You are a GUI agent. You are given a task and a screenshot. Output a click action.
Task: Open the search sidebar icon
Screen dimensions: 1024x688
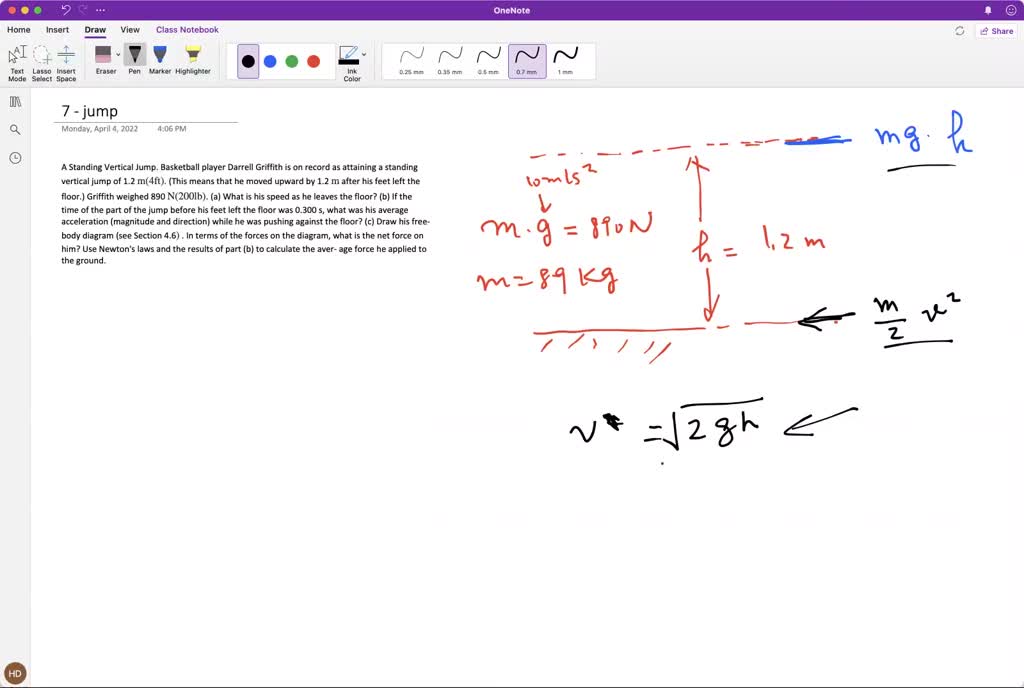(x=15, y=129)
